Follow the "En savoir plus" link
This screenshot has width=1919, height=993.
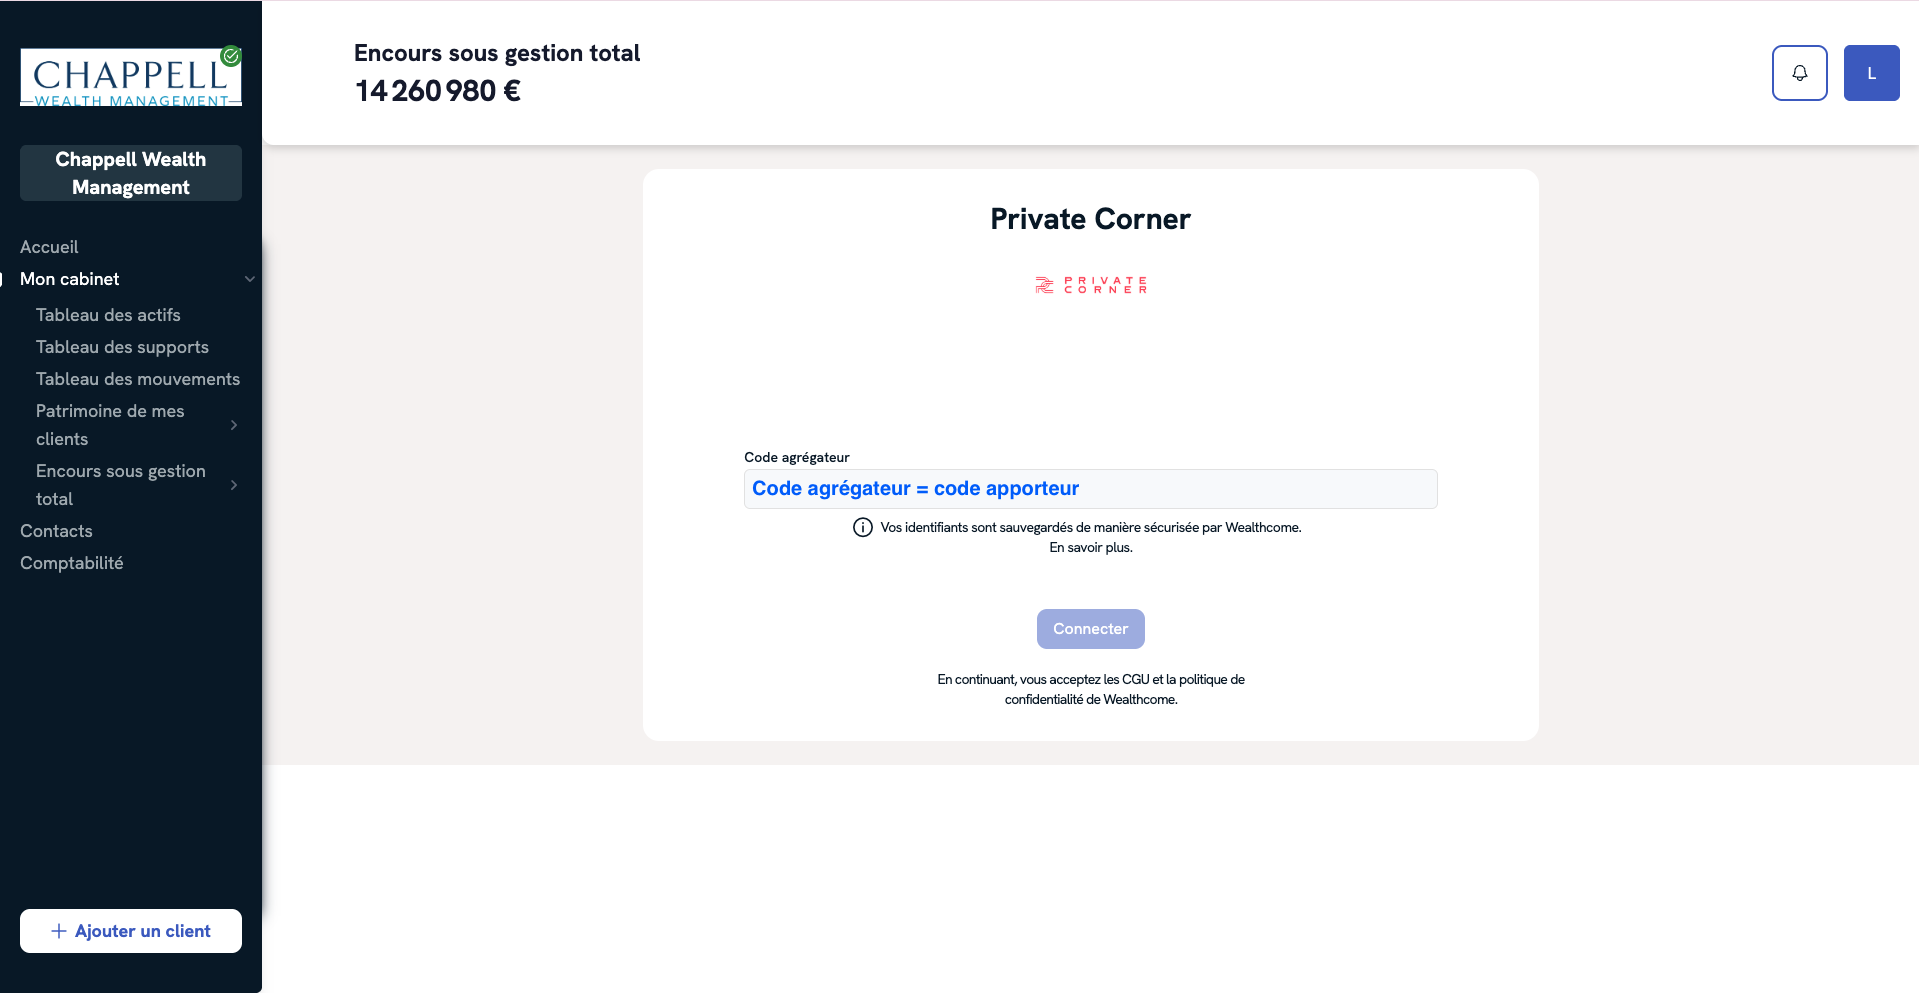(1090, 547)
